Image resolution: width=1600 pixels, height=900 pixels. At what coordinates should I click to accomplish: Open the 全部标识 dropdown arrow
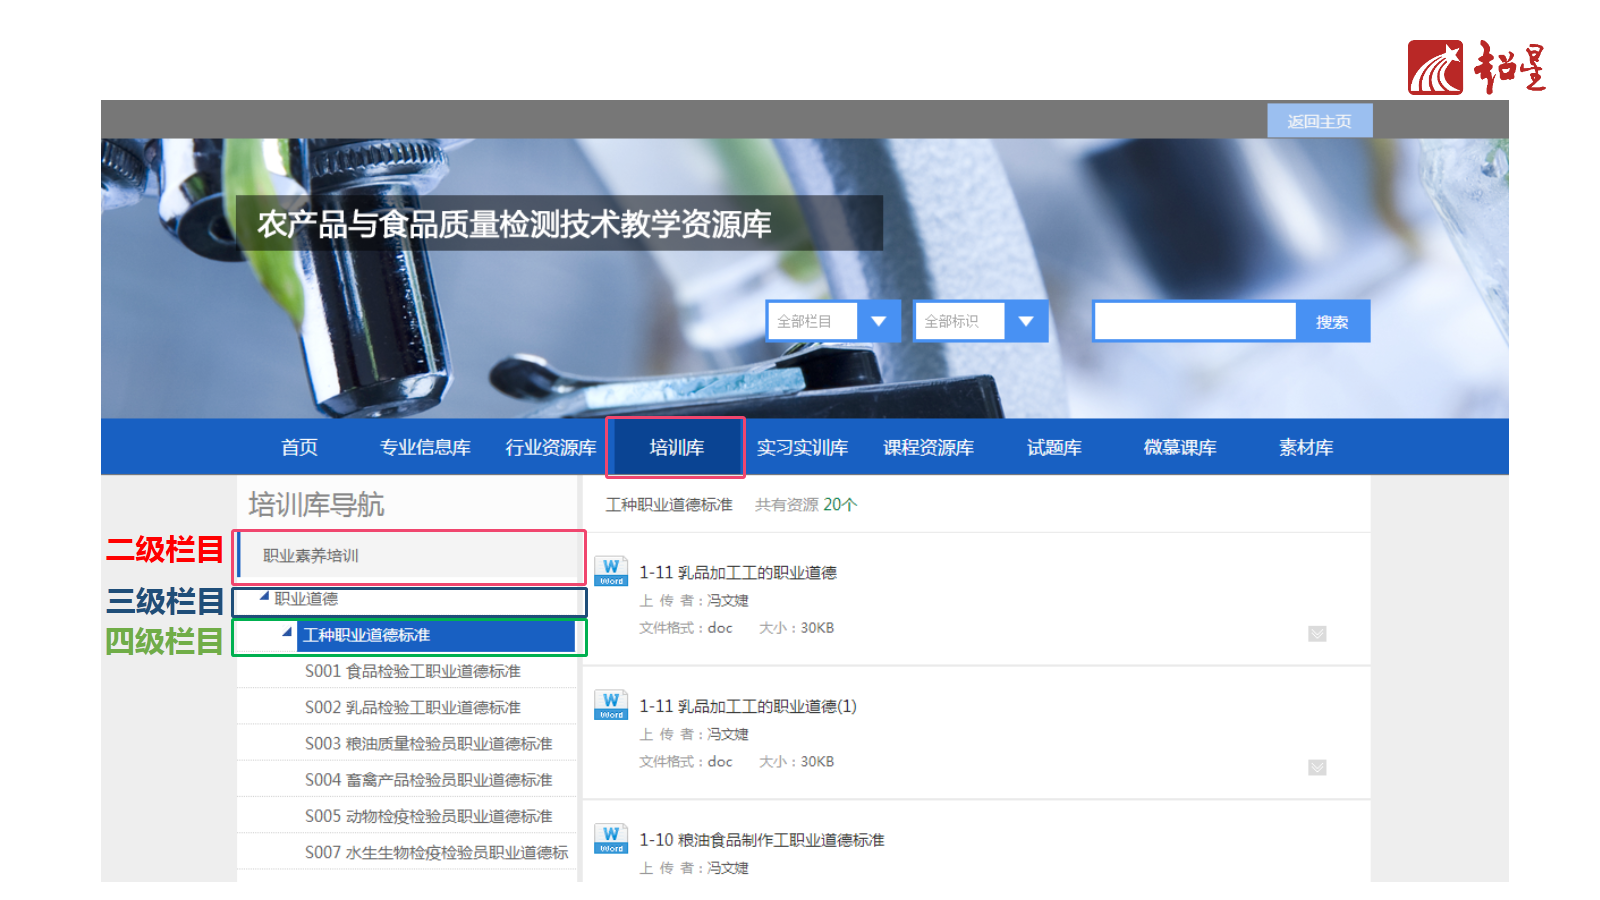1026,321
